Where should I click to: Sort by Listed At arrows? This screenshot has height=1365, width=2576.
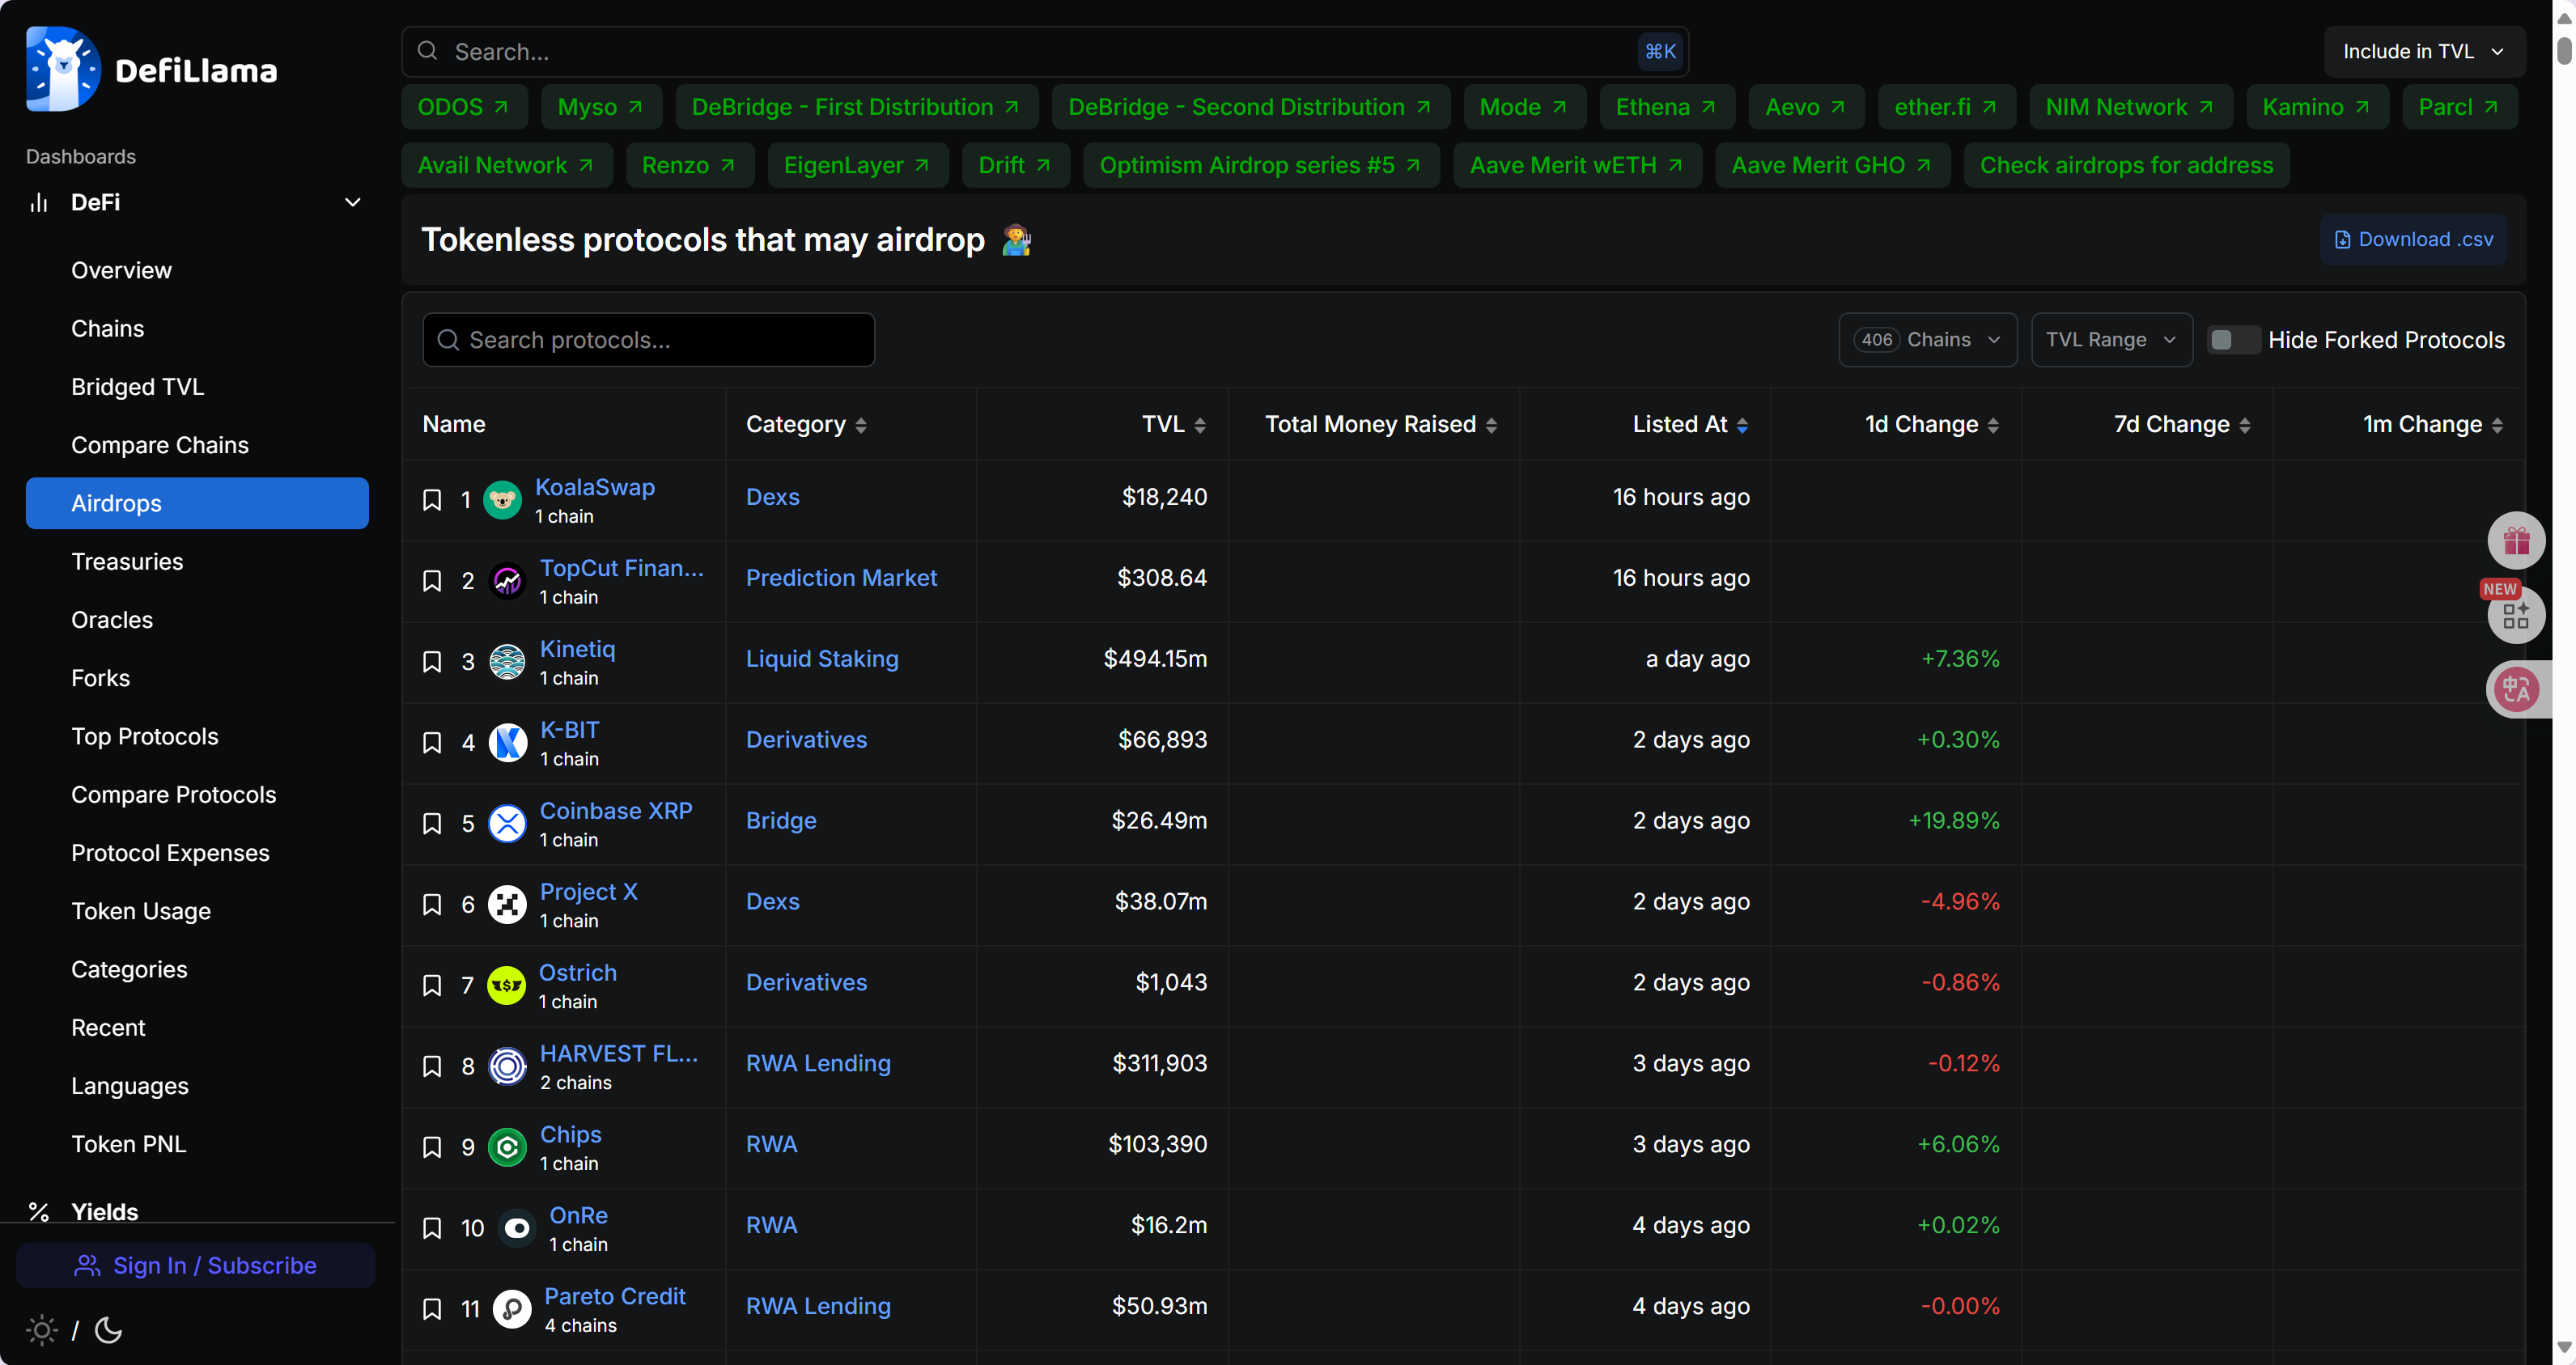pyautogui.click(x=1742, y=426)
